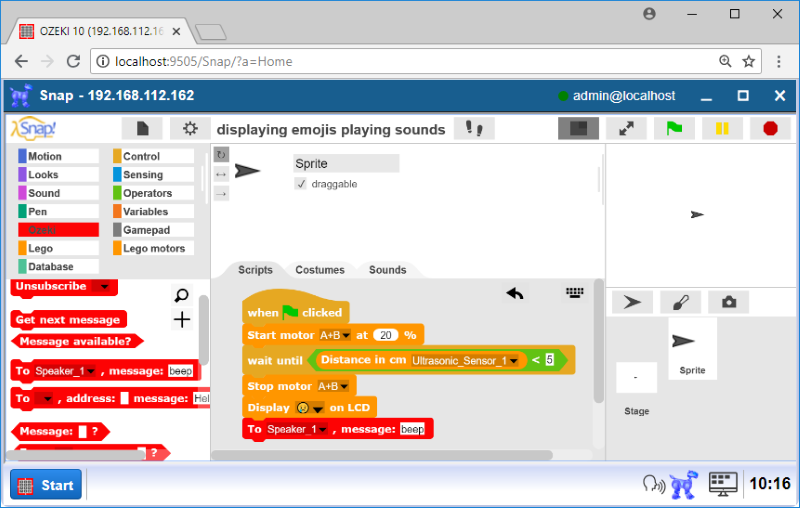This screenshot has height=508, width=800.
Task: Open Start motor A+B port dropdown
Action: (345, 336)
